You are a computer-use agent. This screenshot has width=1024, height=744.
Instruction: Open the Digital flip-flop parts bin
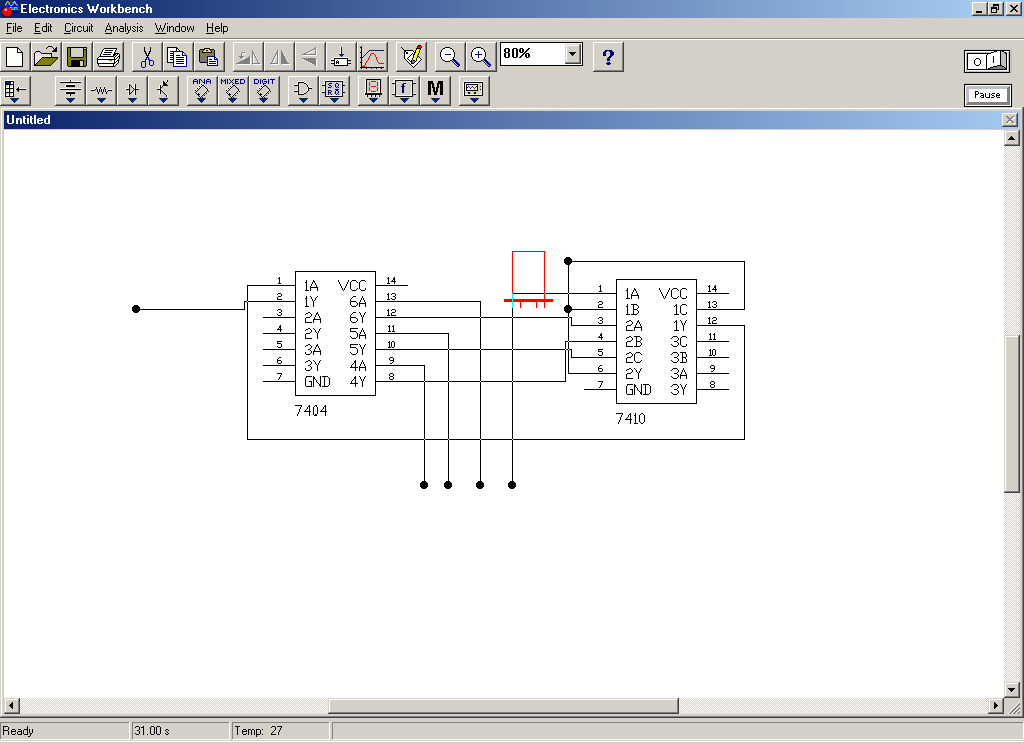tap(334, 91)
